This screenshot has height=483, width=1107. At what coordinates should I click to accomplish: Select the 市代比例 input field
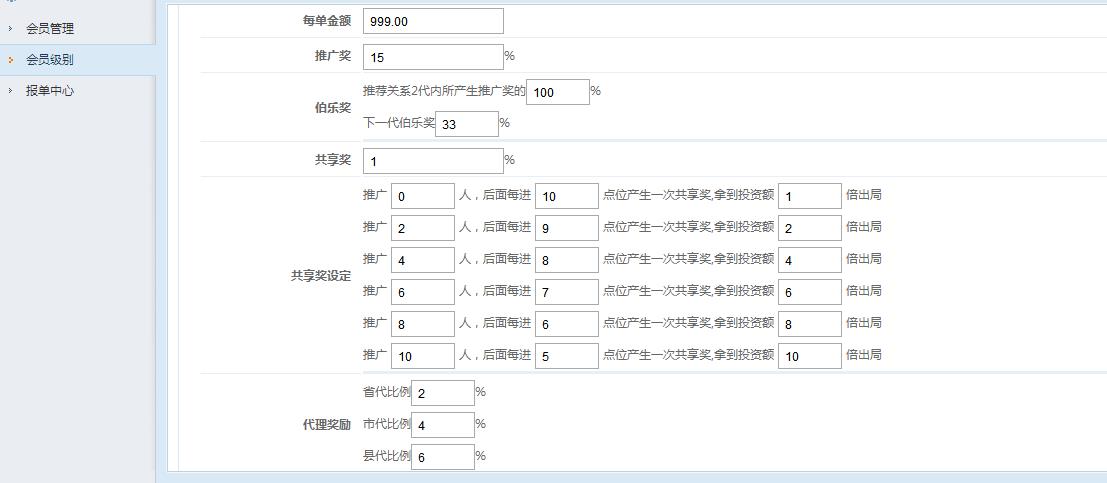coord(442,425)
